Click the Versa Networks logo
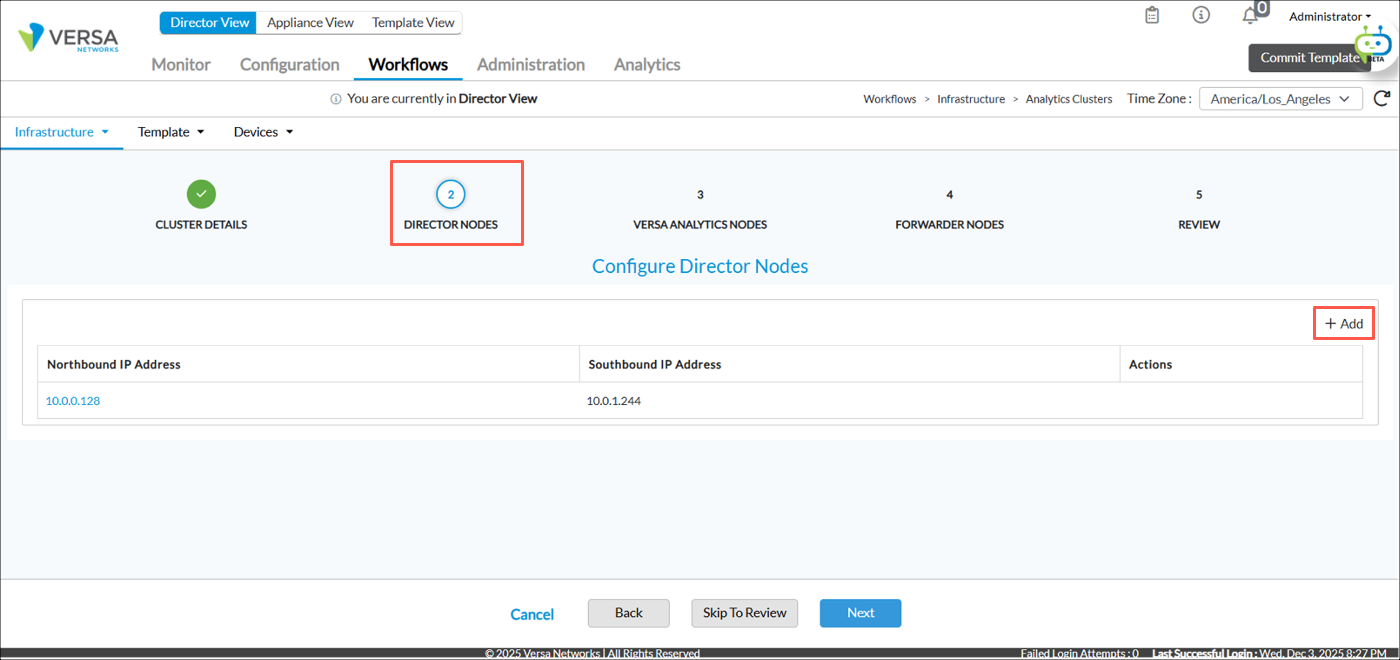The width and height of the screenshot is (1400, 660). coord(68,38)
